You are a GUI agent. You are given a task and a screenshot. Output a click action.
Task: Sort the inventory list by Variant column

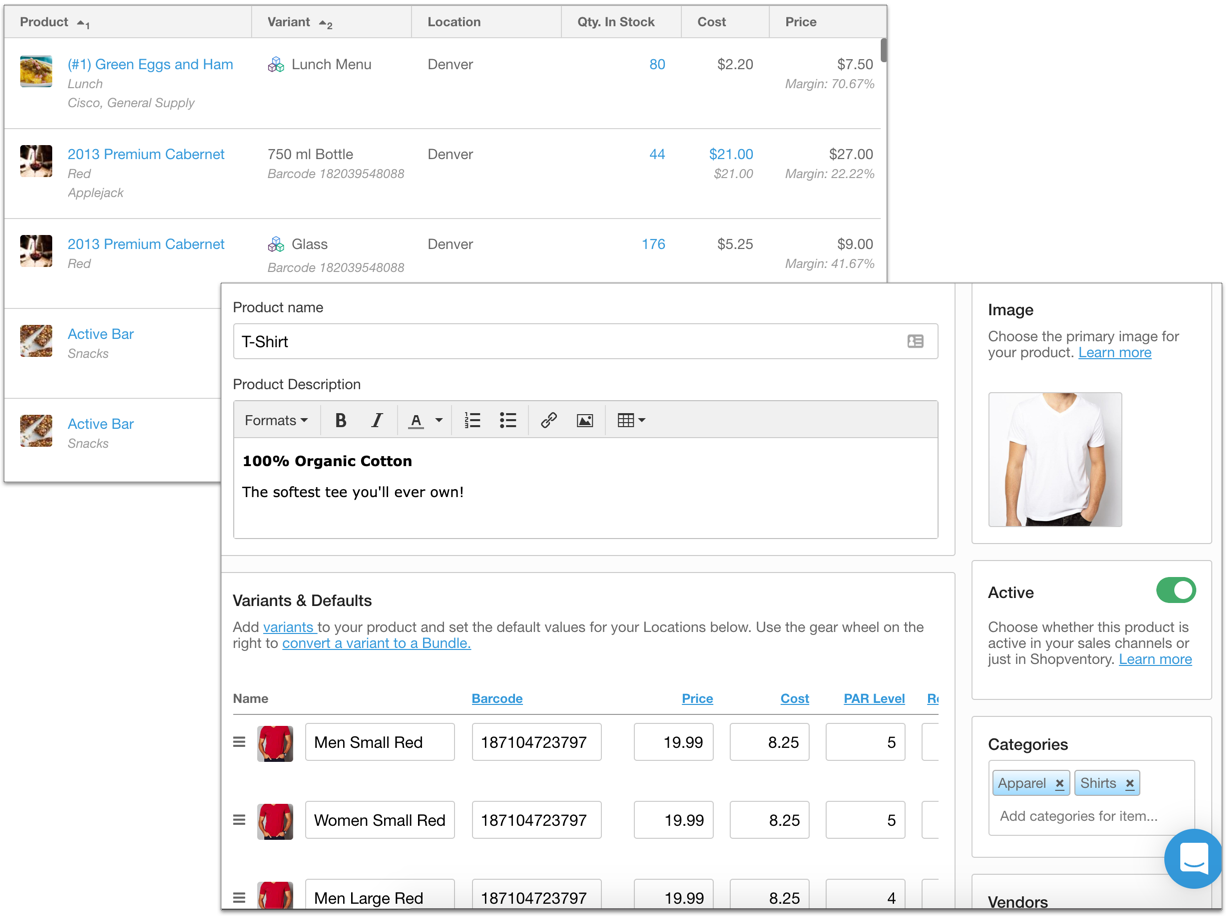coord(300,22)
